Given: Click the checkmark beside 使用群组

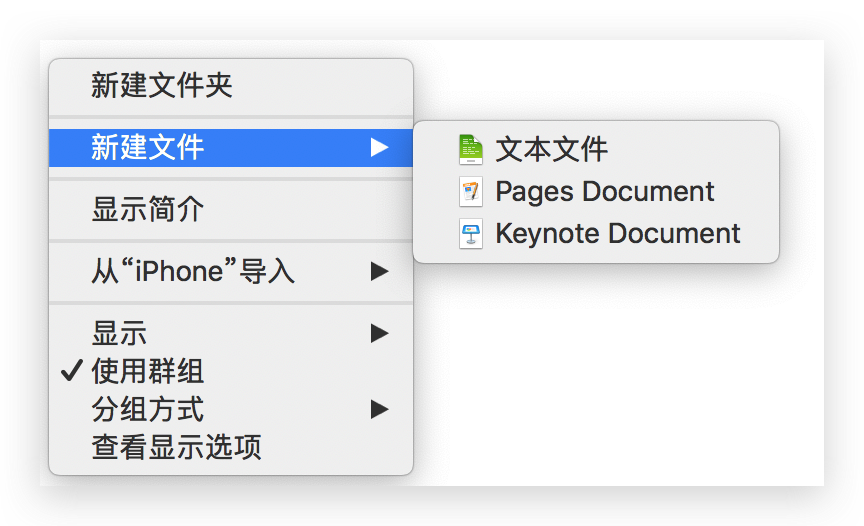Looking at the screenshot, I should pos(72,371).
